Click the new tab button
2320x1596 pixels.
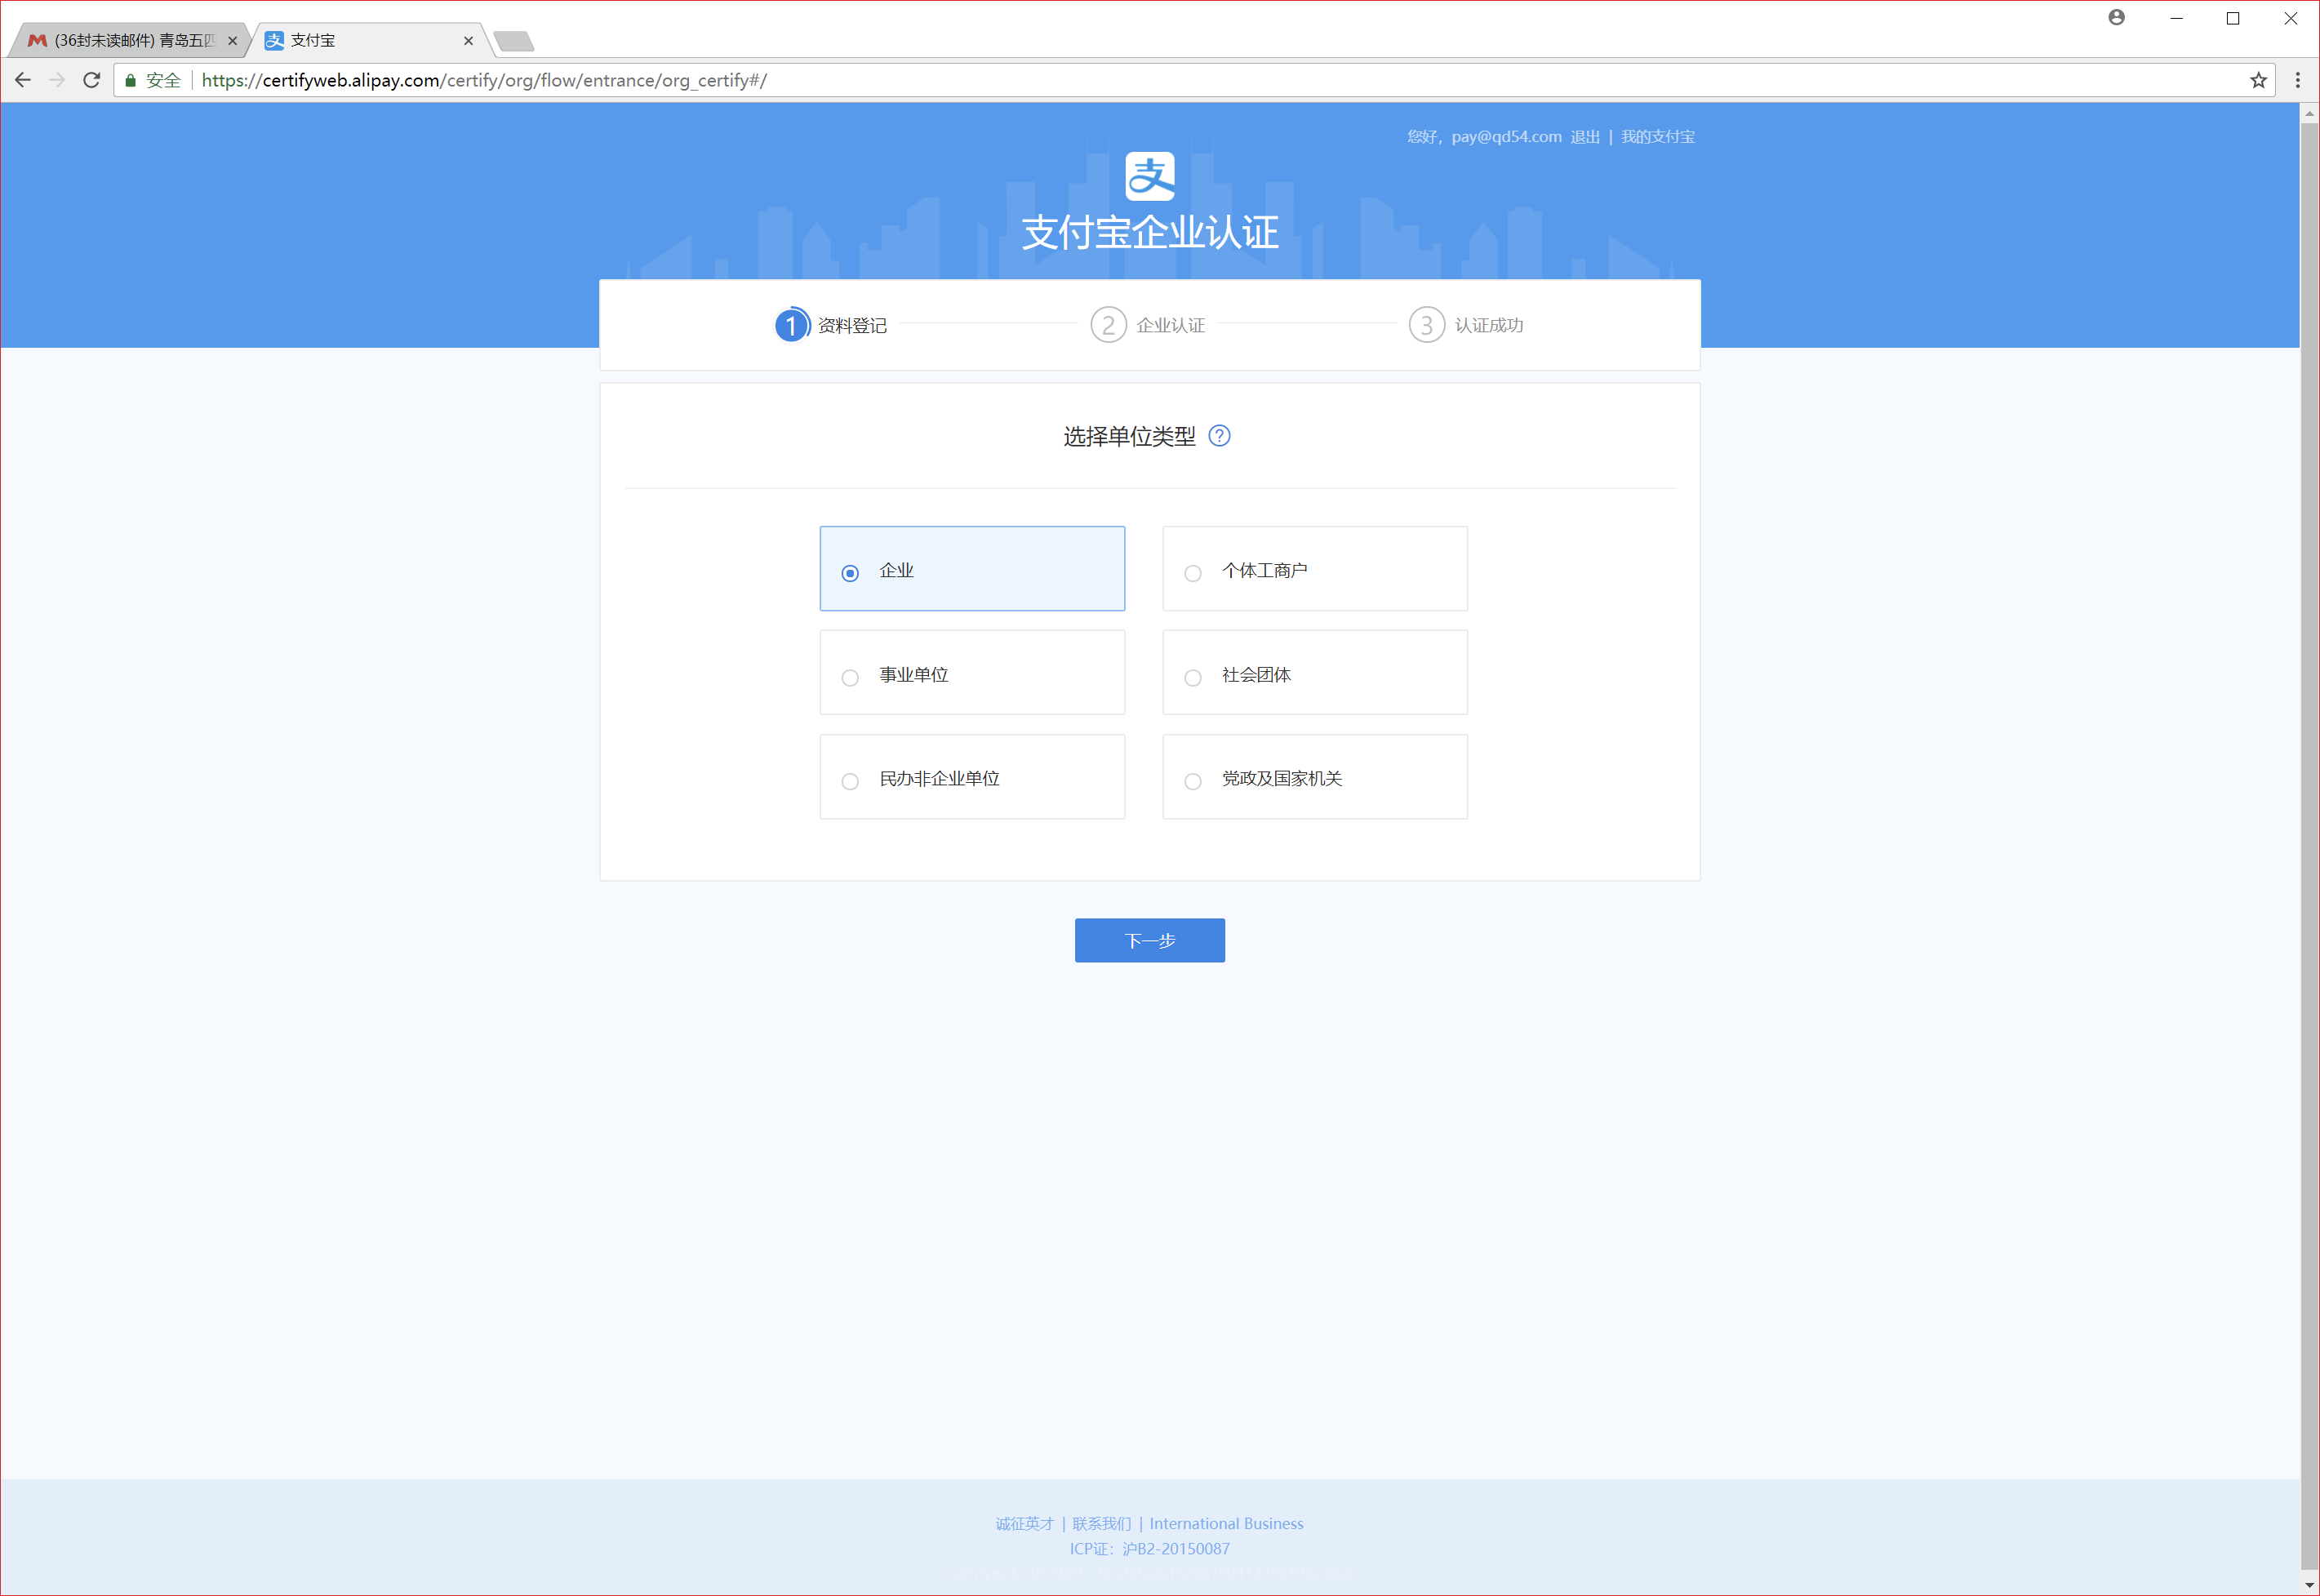pos(513,41)
